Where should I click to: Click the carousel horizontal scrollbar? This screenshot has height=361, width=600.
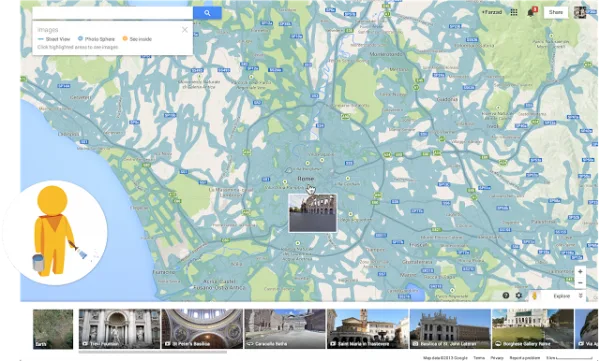[153, 352]
